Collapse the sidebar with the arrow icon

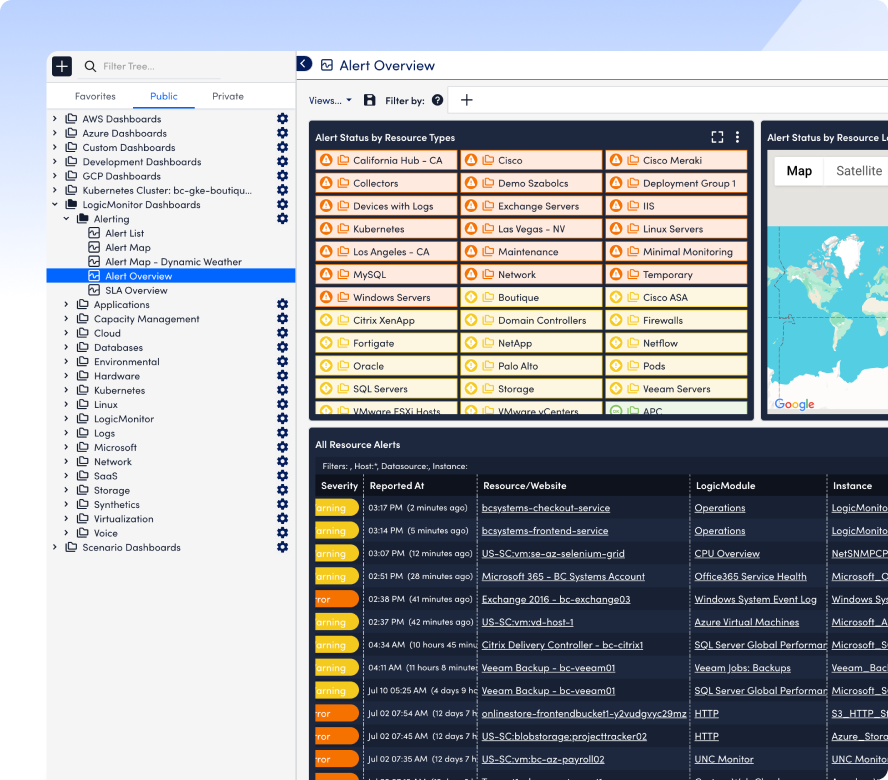(x=304, y=63)
